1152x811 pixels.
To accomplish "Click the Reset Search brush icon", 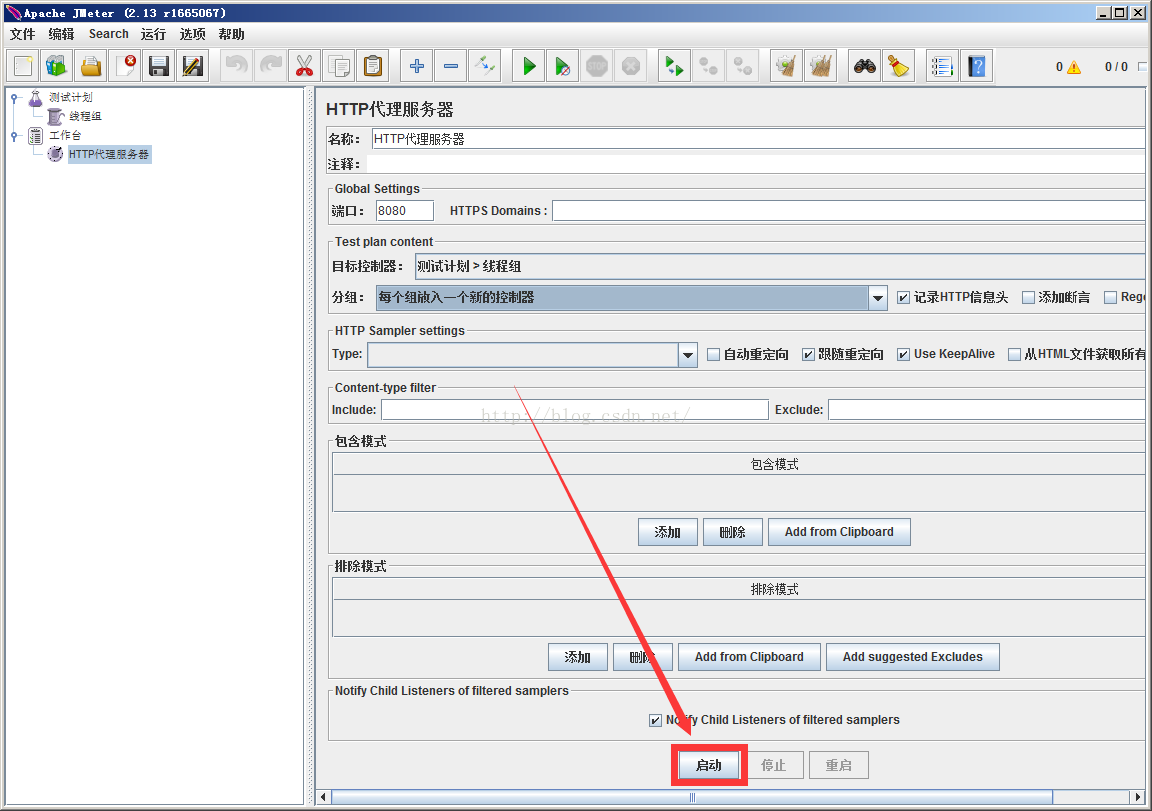I will pyautogui.click(x=899, y=66).
